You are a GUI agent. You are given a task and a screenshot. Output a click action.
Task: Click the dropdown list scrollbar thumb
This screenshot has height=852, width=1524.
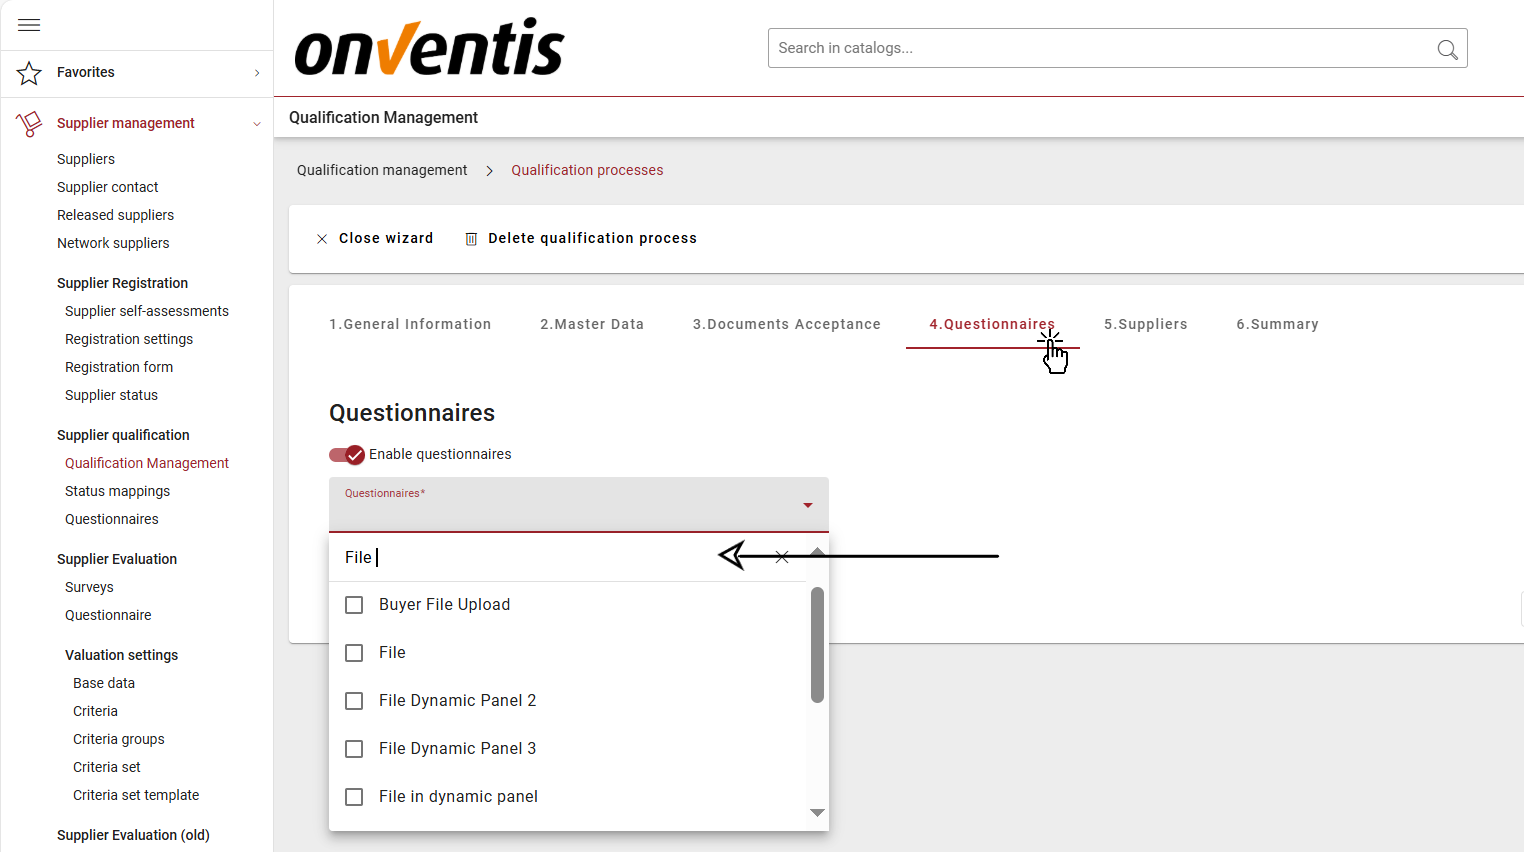coord(817,645)
